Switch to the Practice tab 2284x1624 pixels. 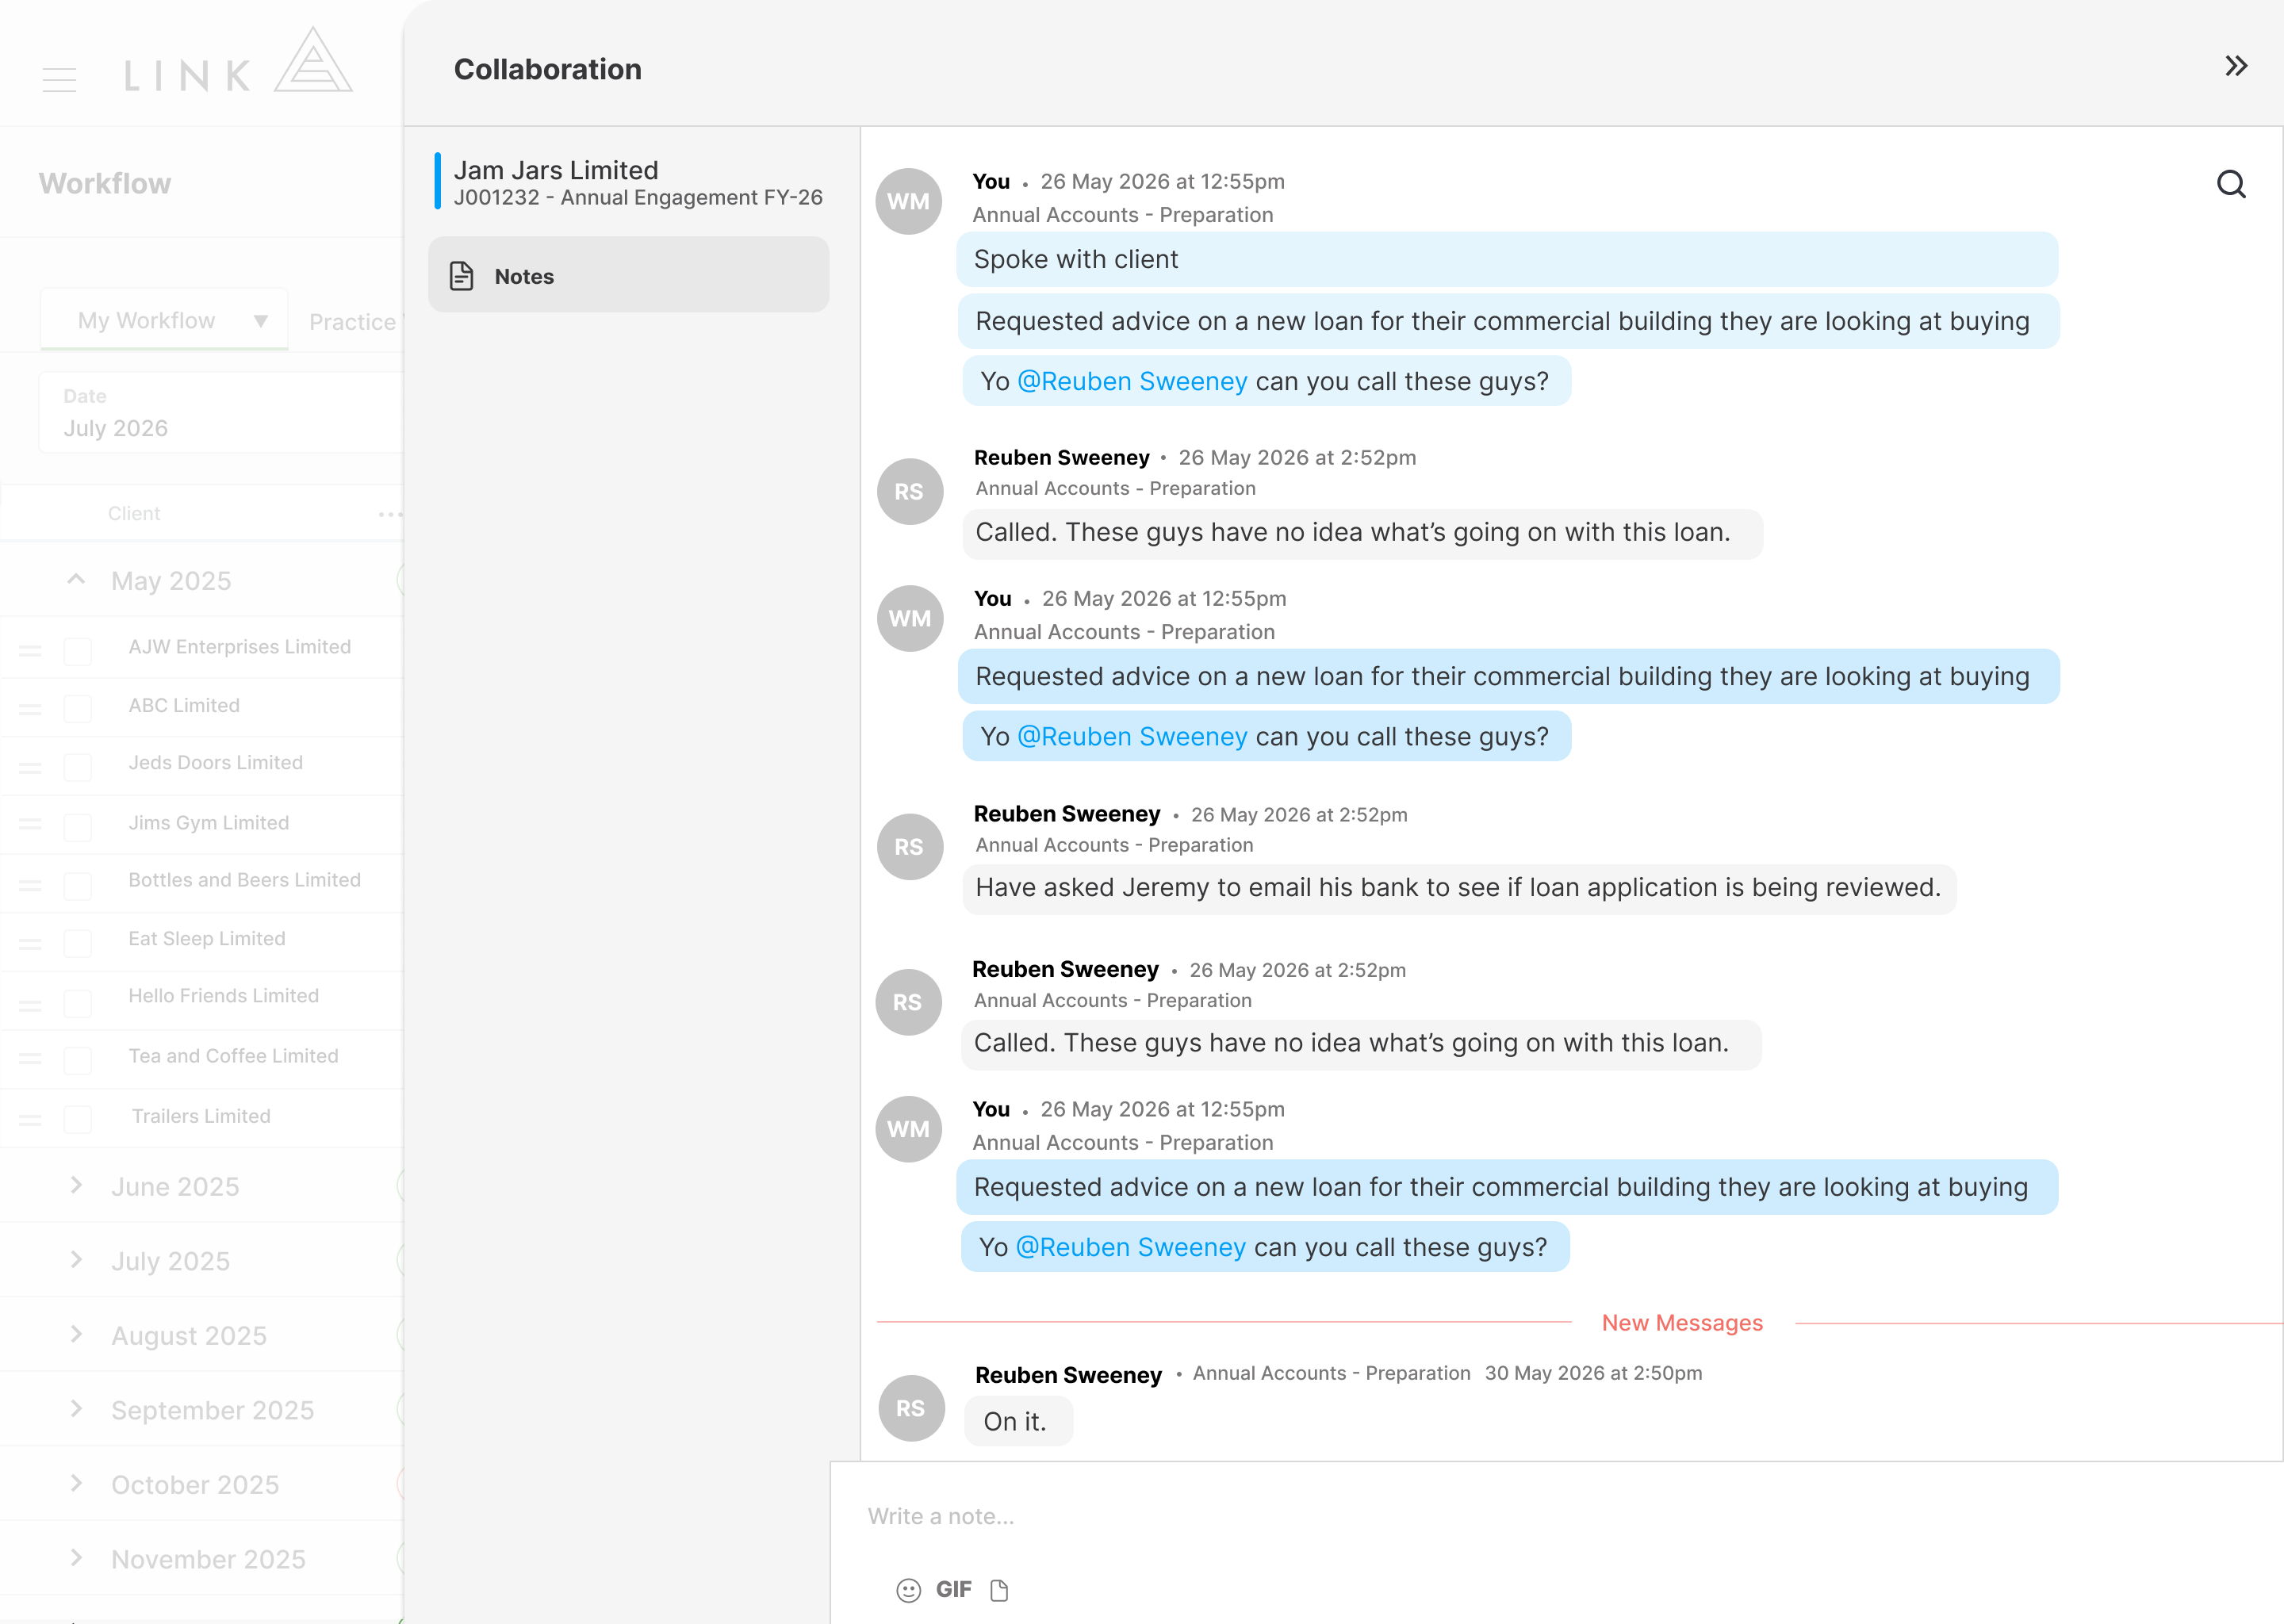(352, 322)
